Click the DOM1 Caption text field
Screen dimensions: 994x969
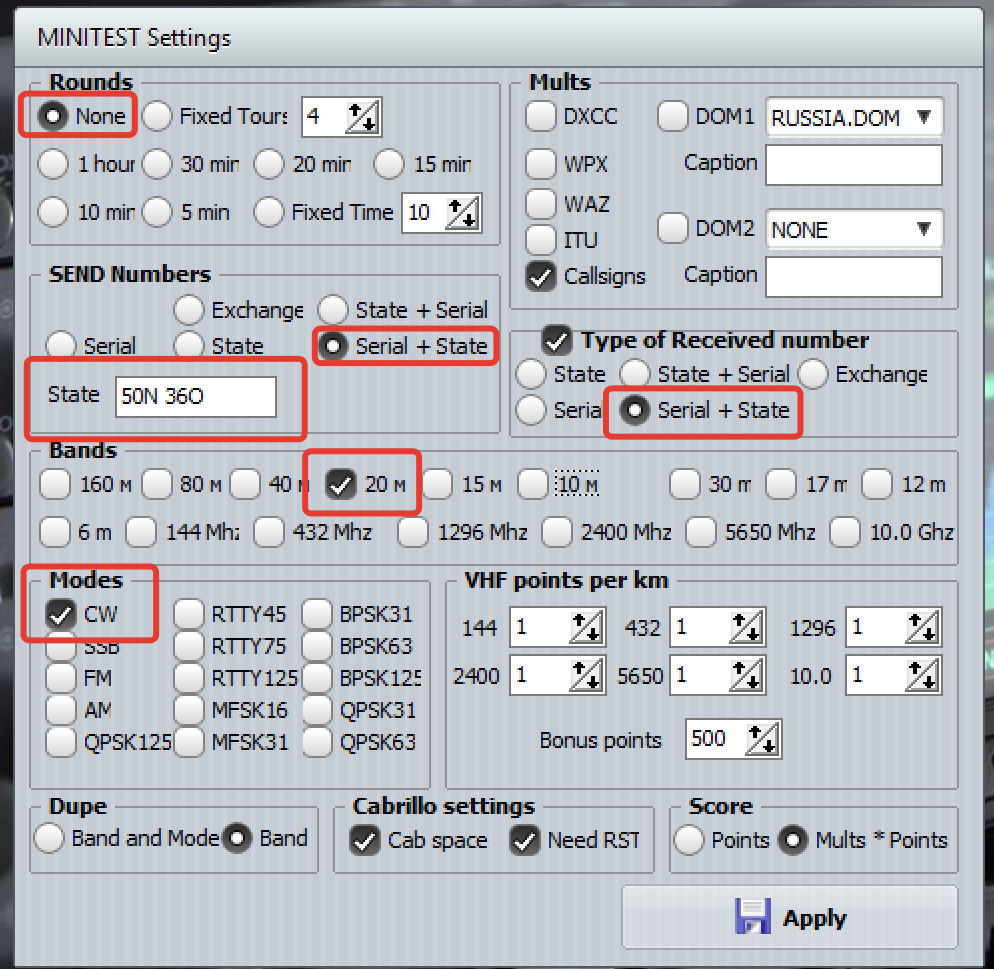(854, 165)
